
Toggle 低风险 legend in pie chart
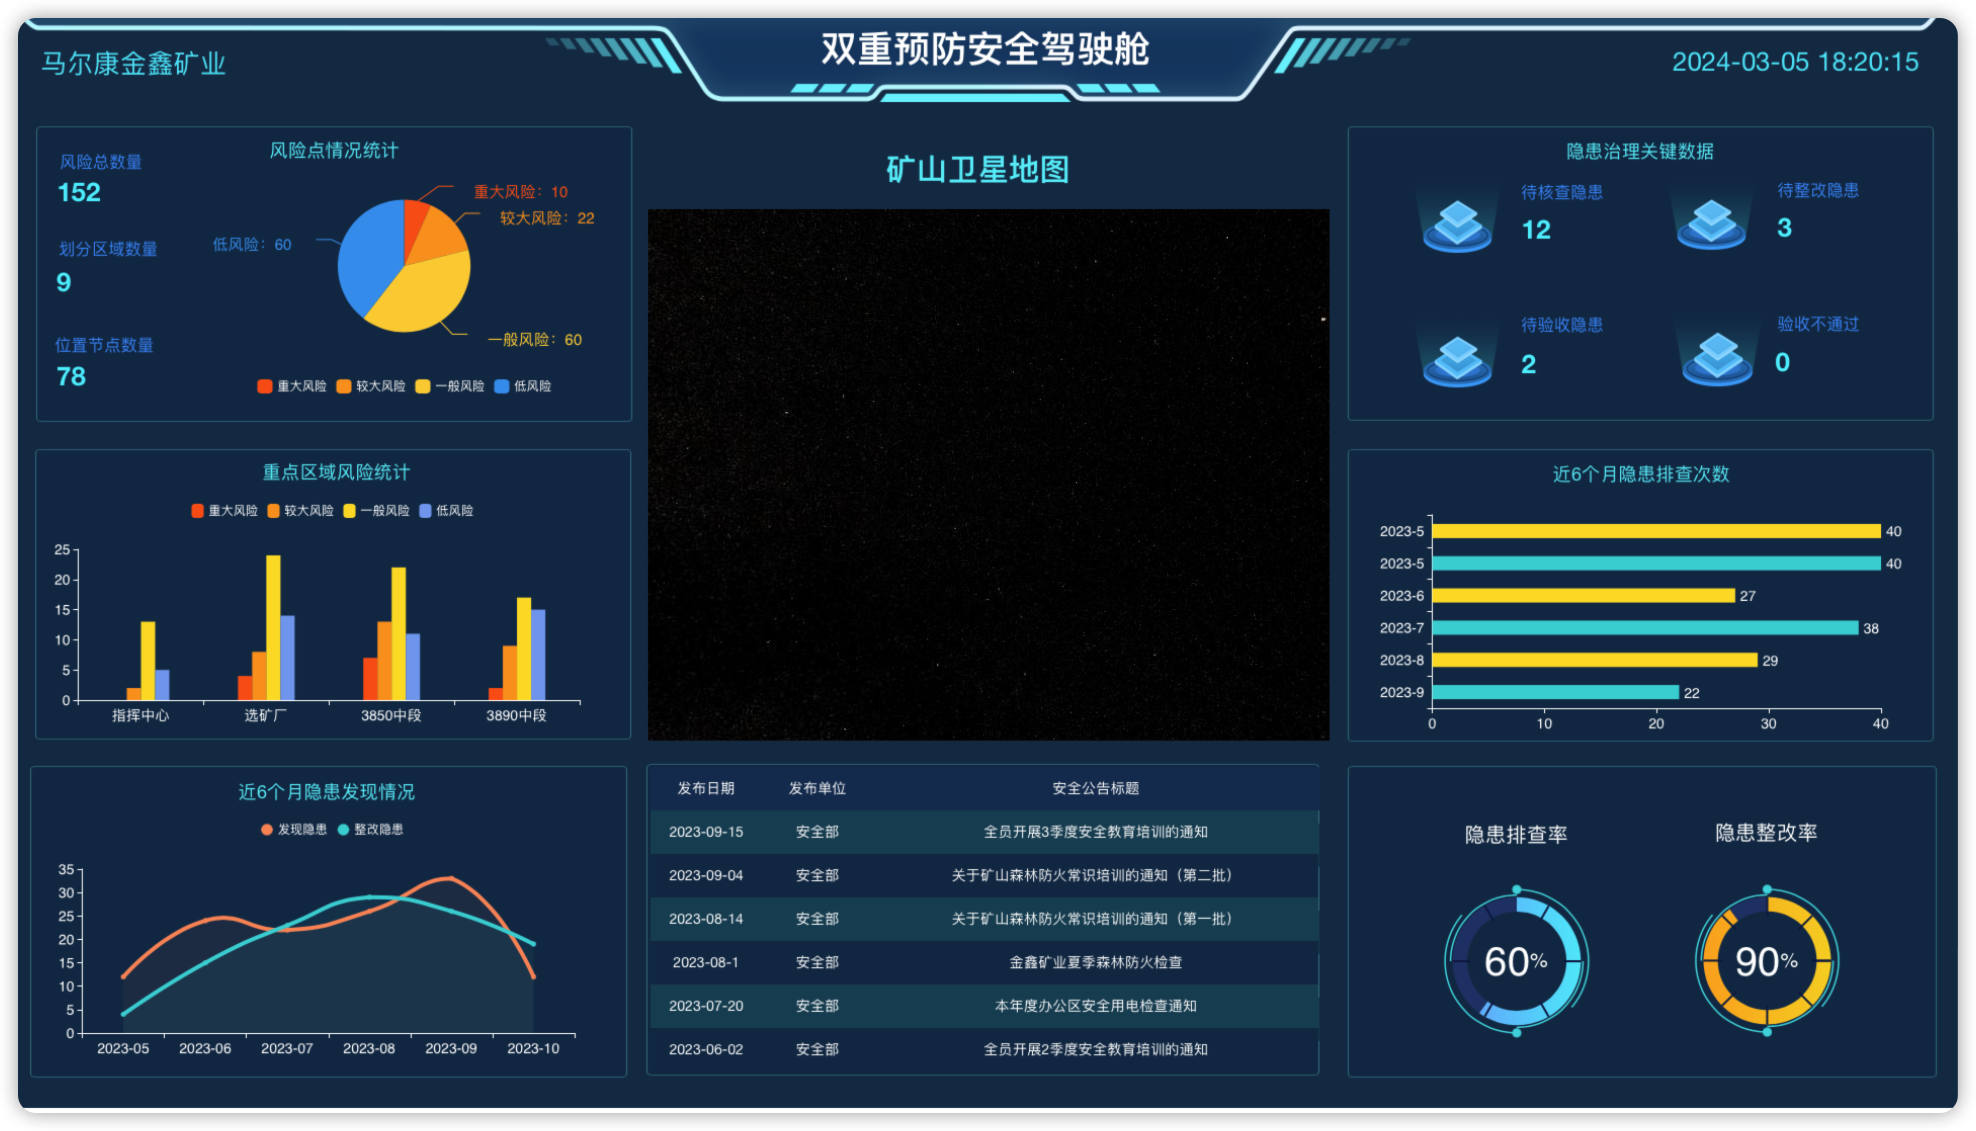[523, 386]
